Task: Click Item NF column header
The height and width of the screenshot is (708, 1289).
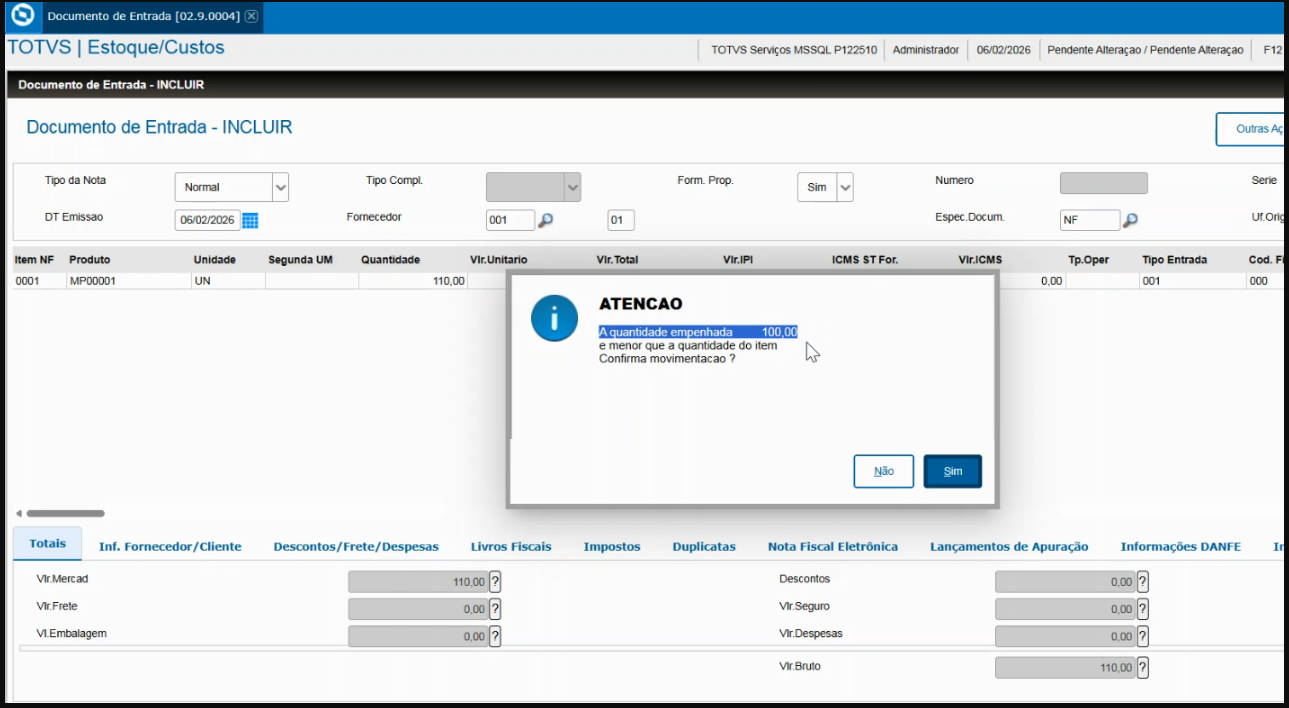Action: point(34,260)
